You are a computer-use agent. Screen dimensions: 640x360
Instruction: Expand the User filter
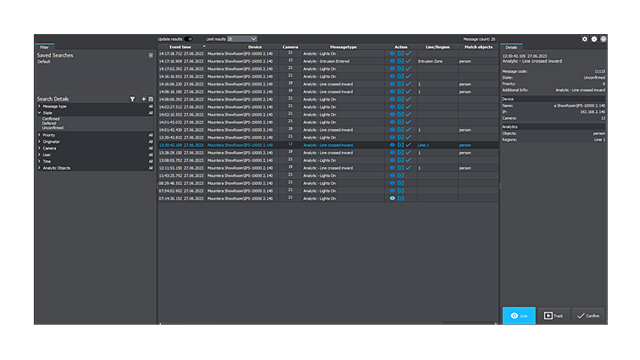40,155
